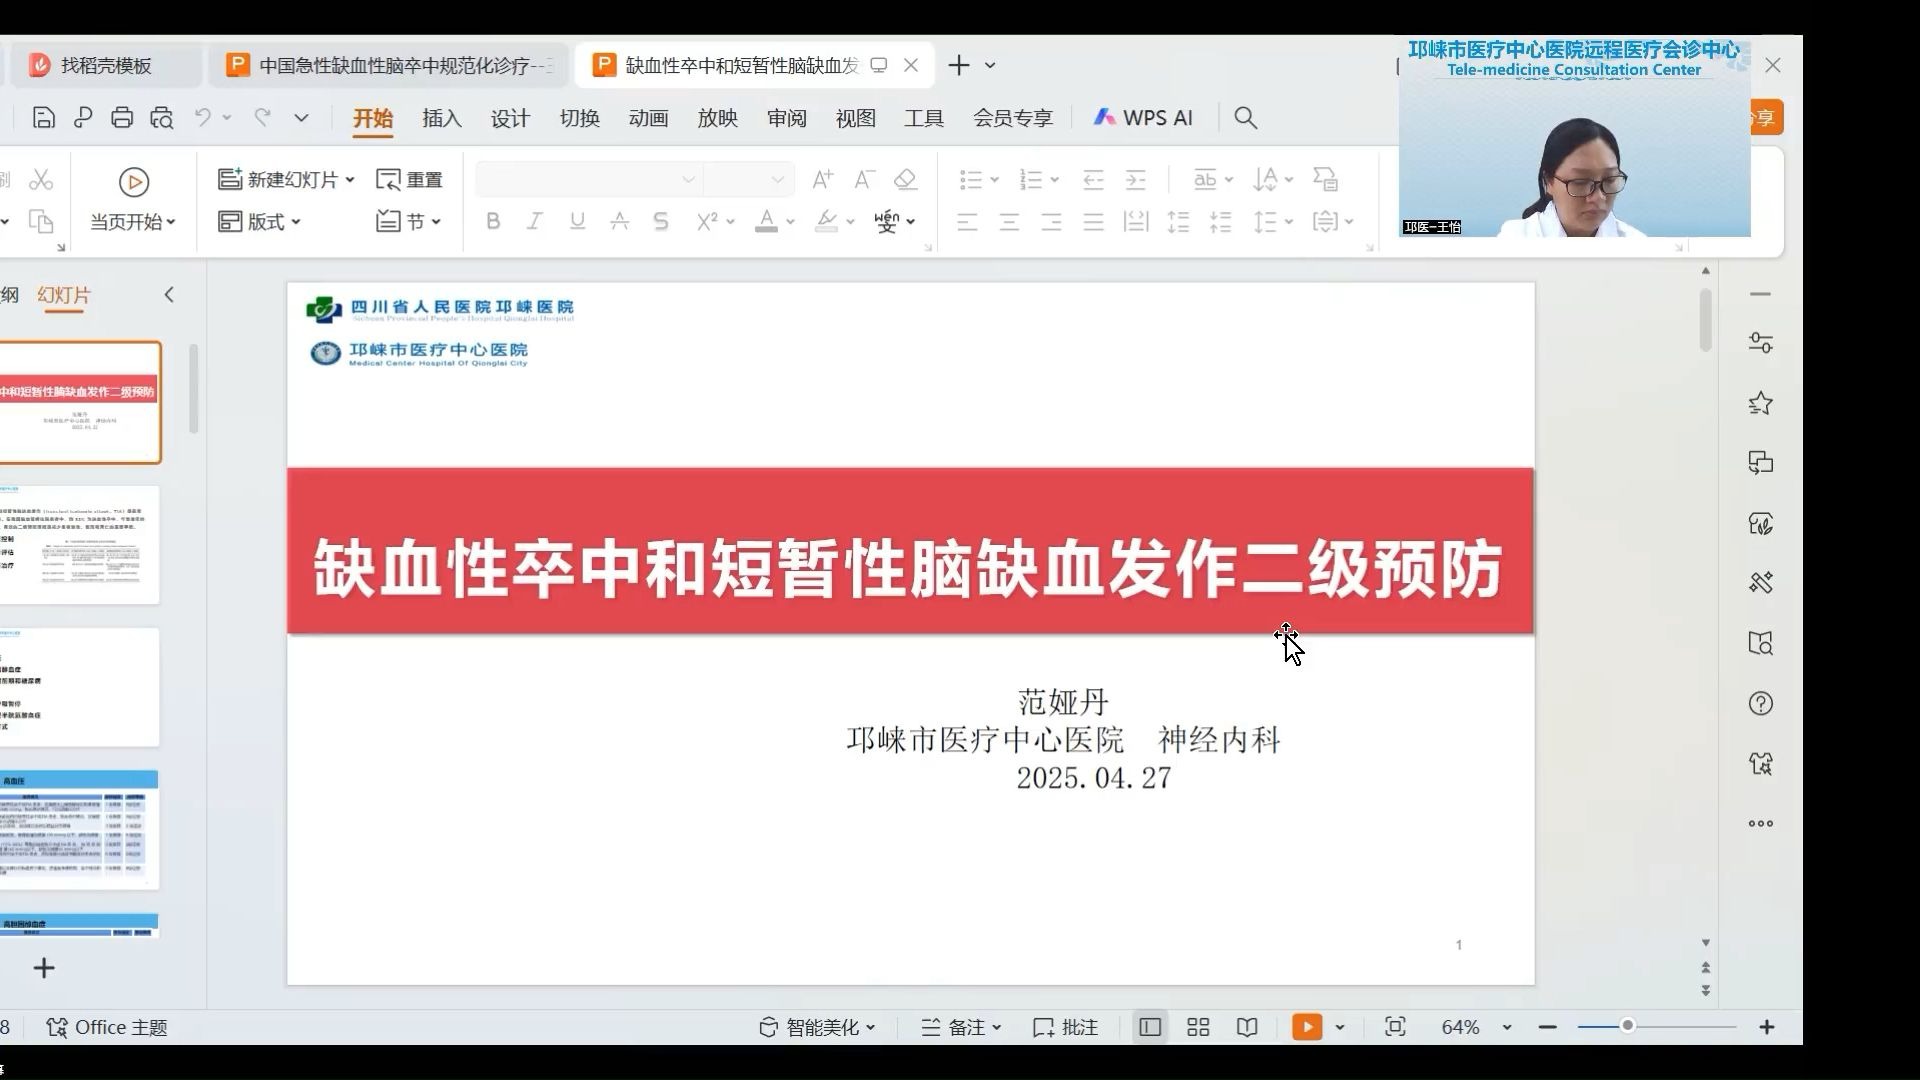Expand the New Slide dropdown arrow
This screenshot has width=1920, height=1080.
coord(350,180)
